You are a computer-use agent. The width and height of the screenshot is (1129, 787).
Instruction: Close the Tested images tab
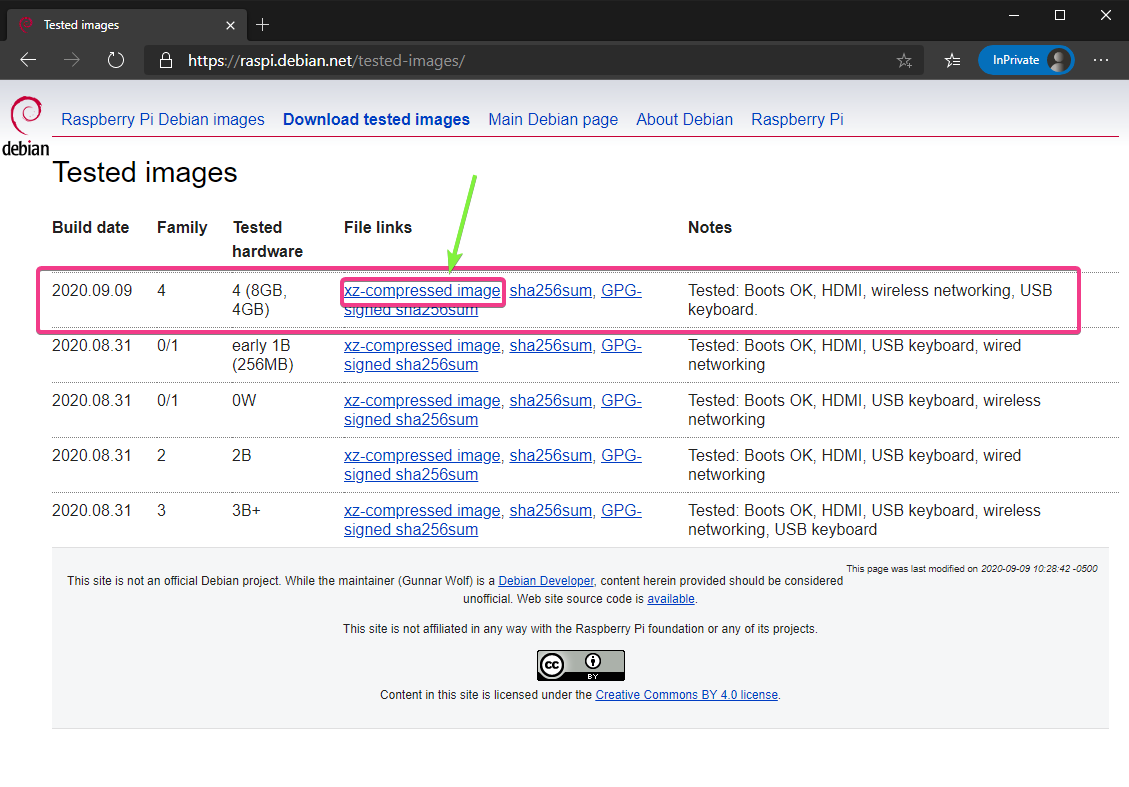[x=228, y=24]
